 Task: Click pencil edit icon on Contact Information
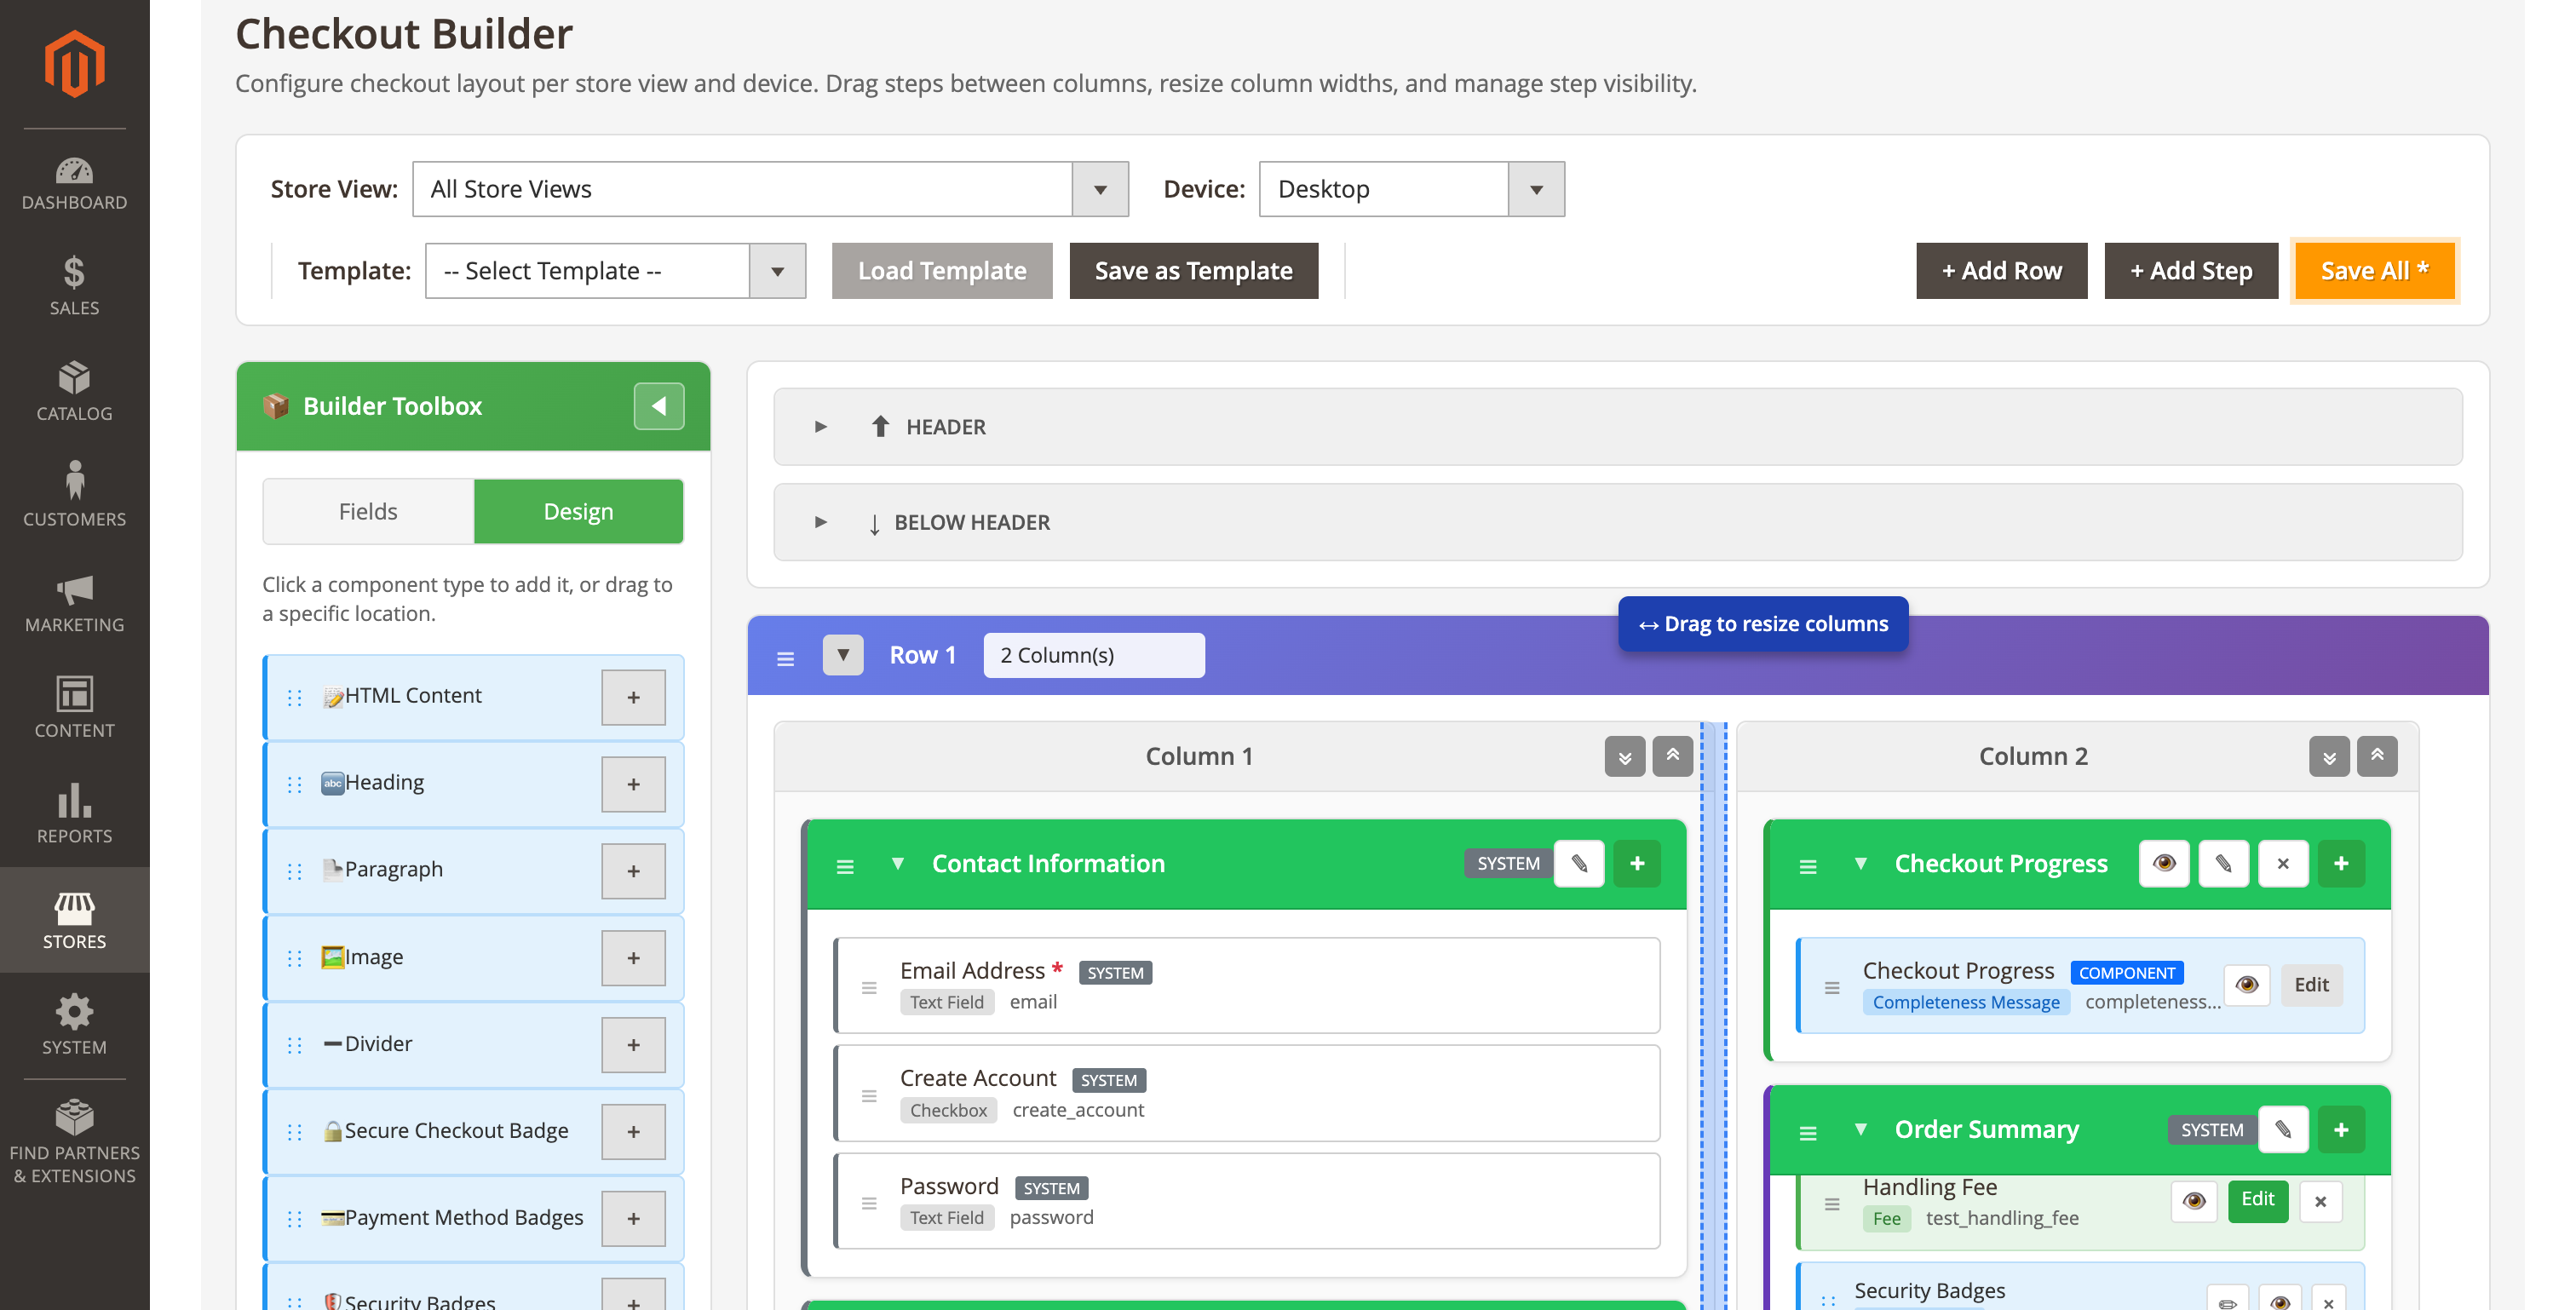[1579, 863]
